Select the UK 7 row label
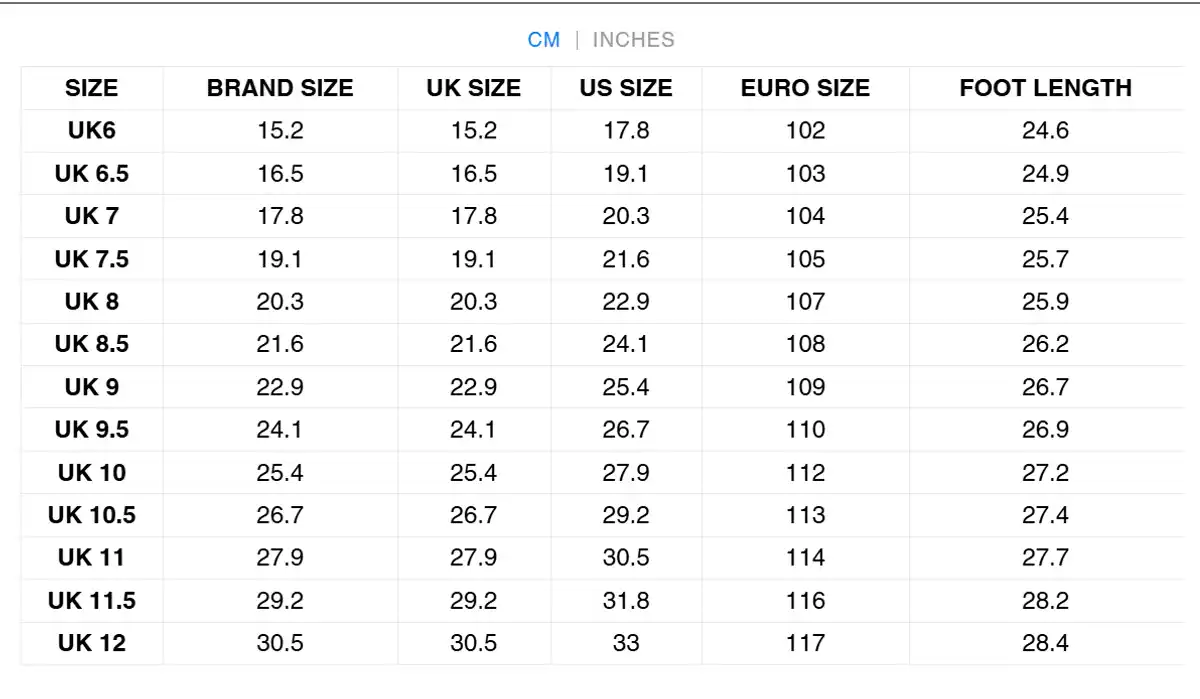The image size is (1200, 699). (x=91, y=216)
